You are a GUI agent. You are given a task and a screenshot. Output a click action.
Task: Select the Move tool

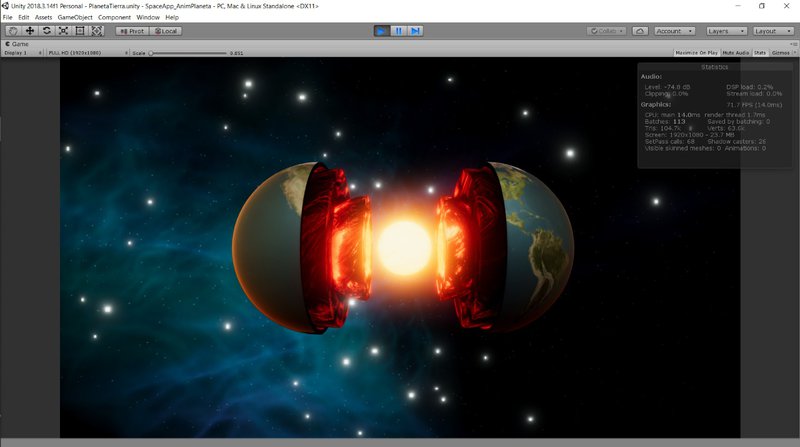click(30, 31)
